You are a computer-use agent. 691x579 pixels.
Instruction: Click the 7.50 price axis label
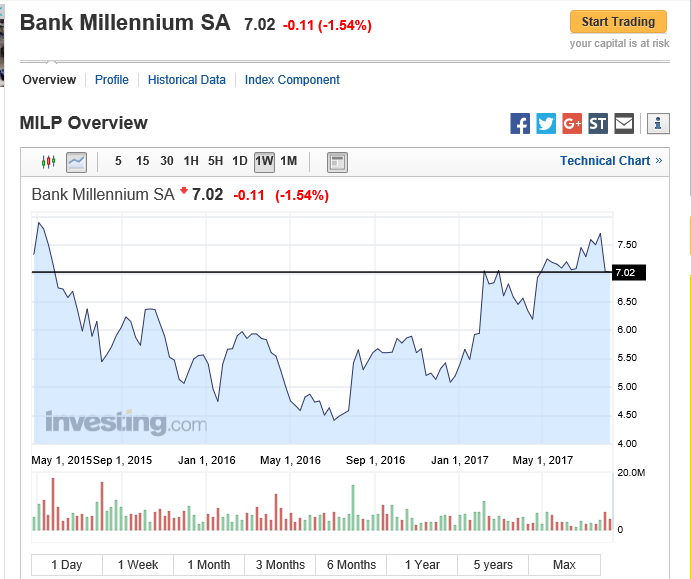pos(627,245)
